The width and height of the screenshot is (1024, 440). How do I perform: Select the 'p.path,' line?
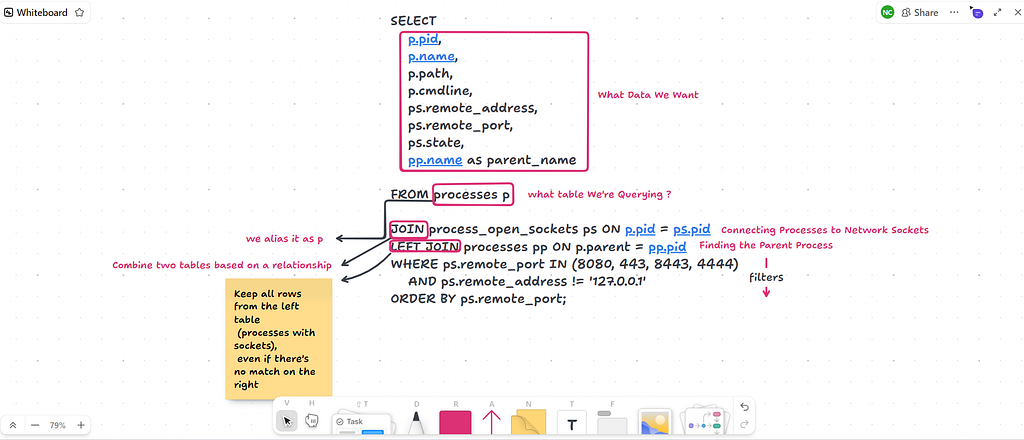click(430, 74)
